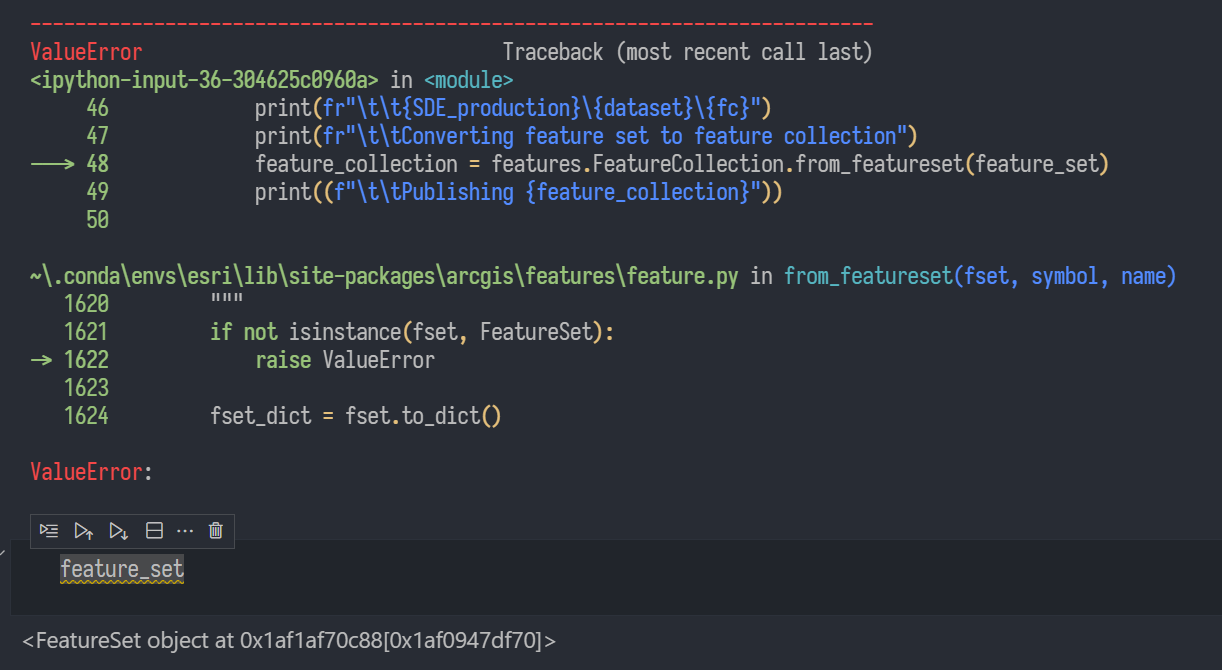Click the fset_dict = fset.to_dict() line
The height and width of the screenshot is (670, 1222).
355,416
